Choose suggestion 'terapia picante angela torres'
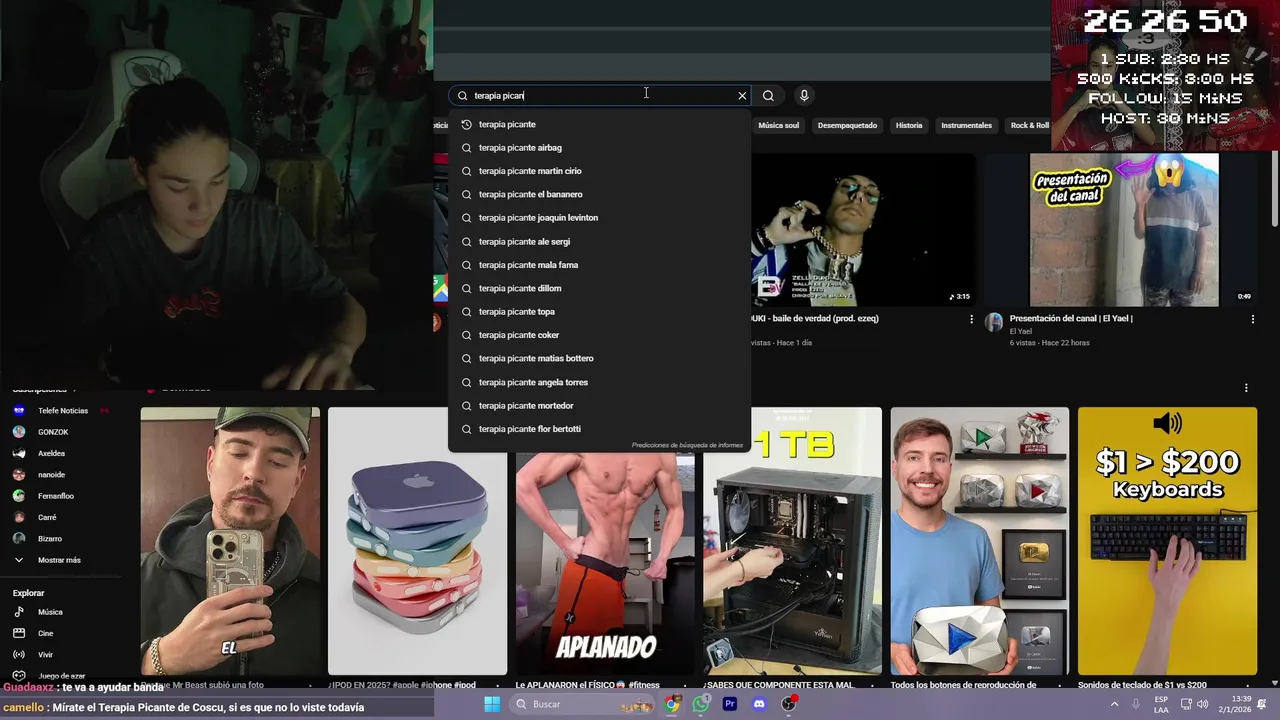This screenshot has width=1280, height=720. 599,382
